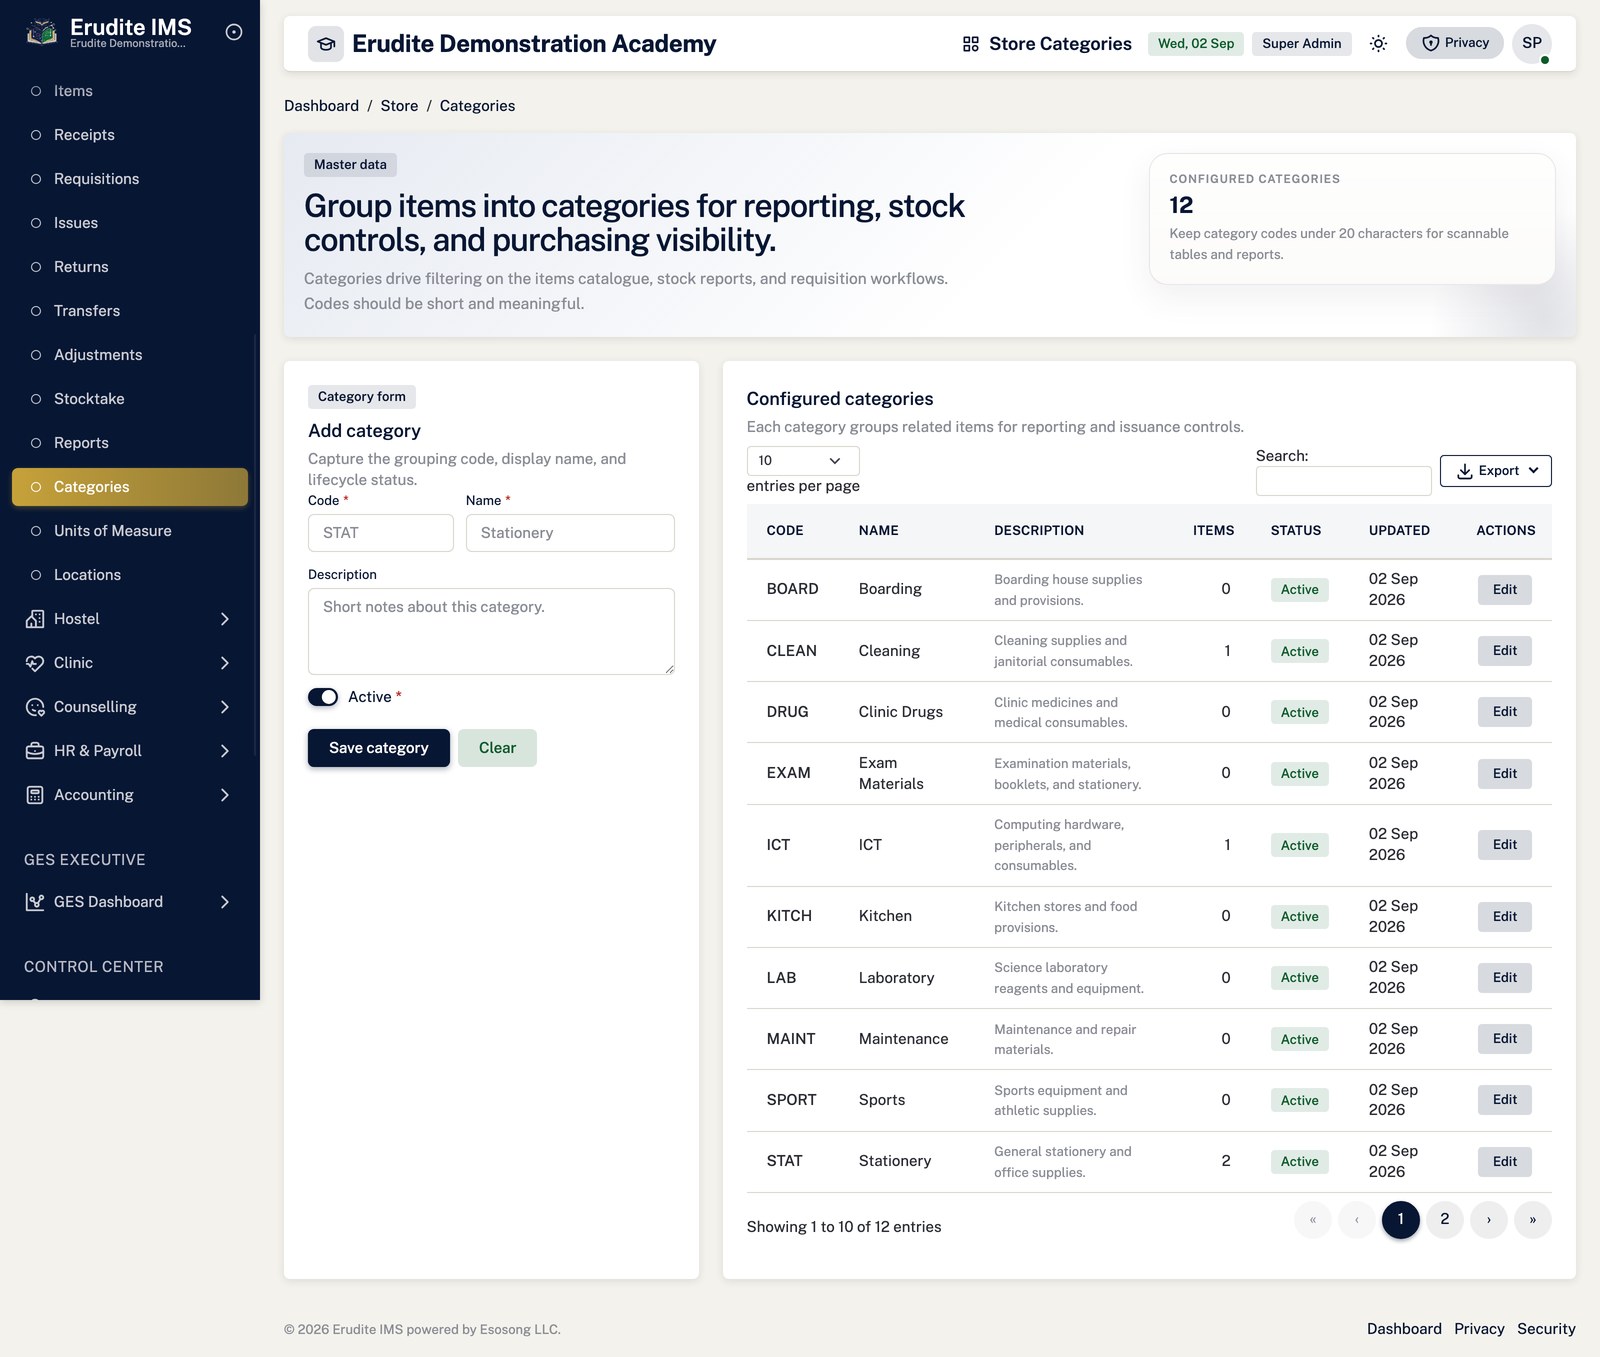Open the Stocktake sidebar item

click(x=130, y=399)
